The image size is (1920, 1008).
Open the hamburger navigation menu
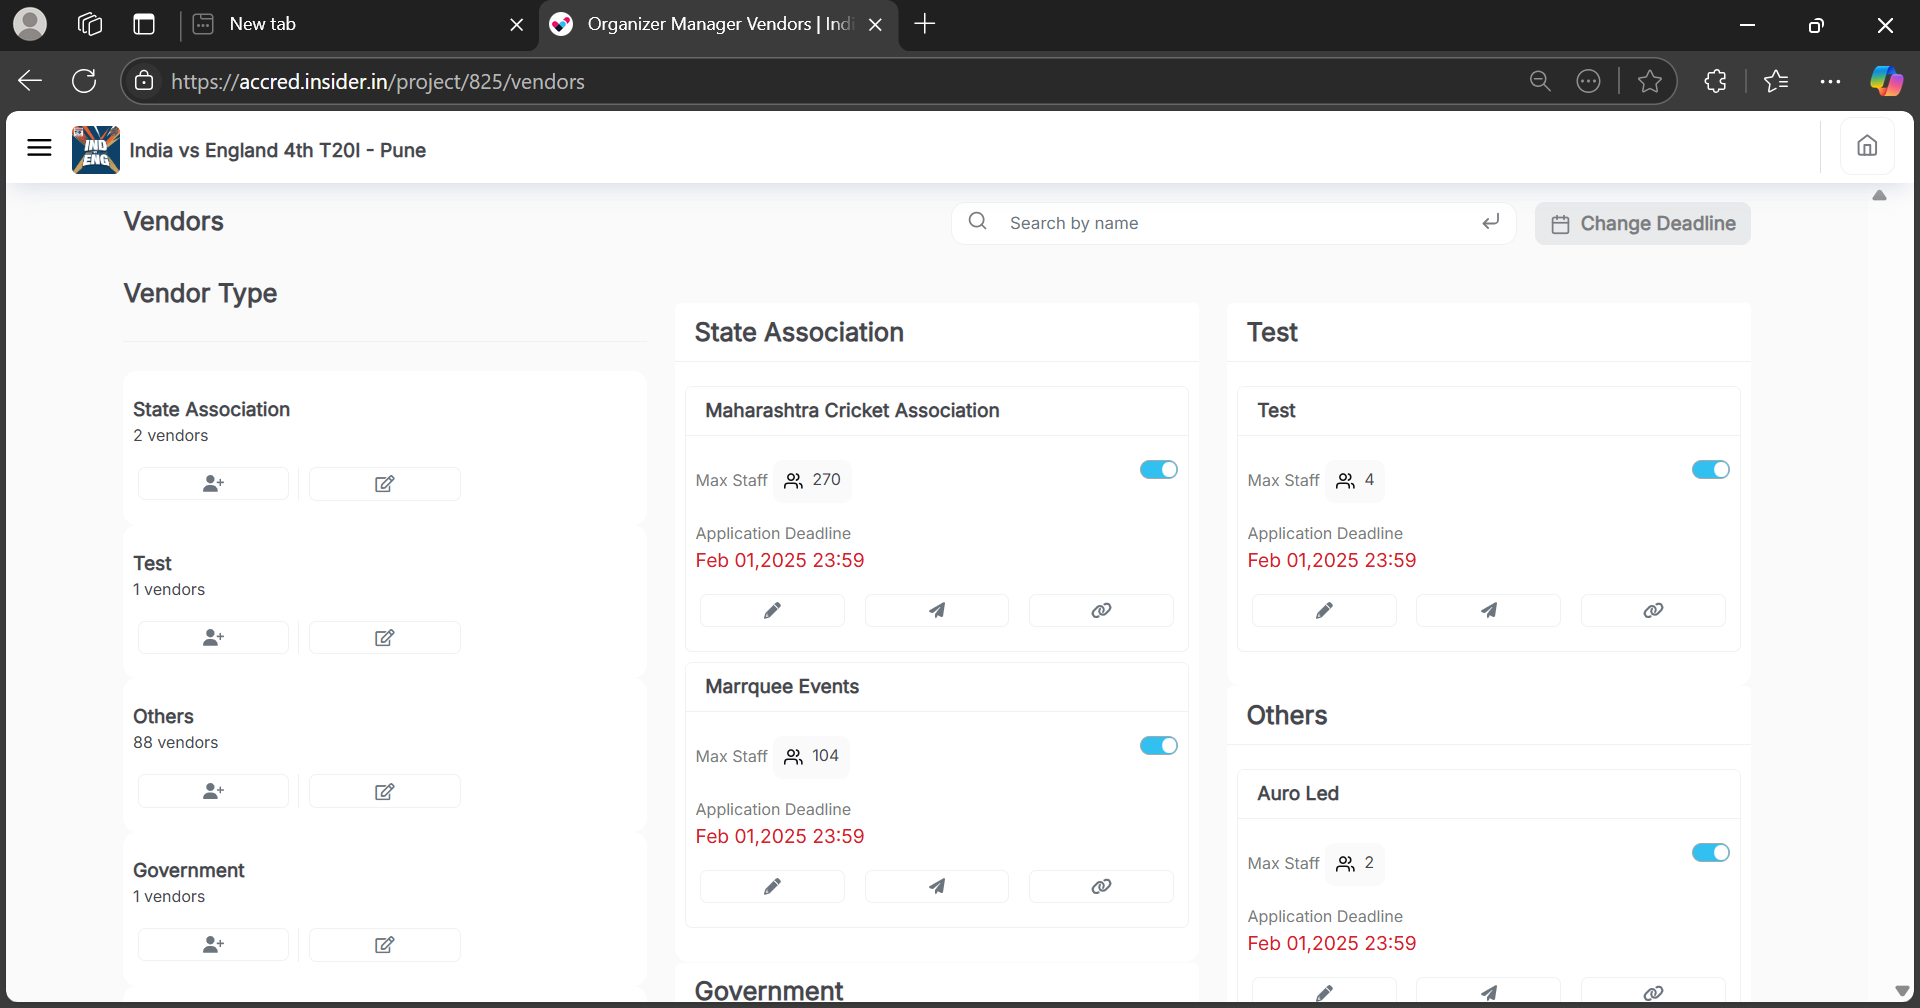point(39,148)
